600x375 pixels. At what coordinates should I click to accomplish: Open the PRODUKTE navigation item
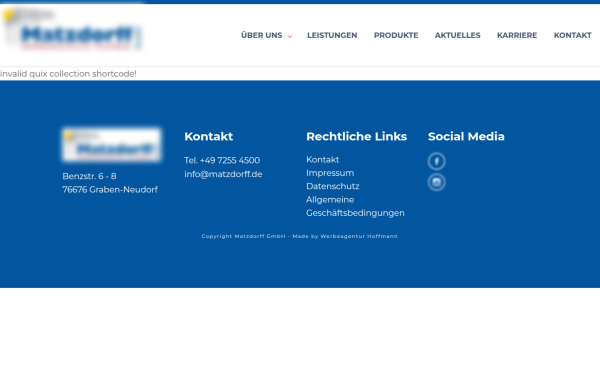396,35
